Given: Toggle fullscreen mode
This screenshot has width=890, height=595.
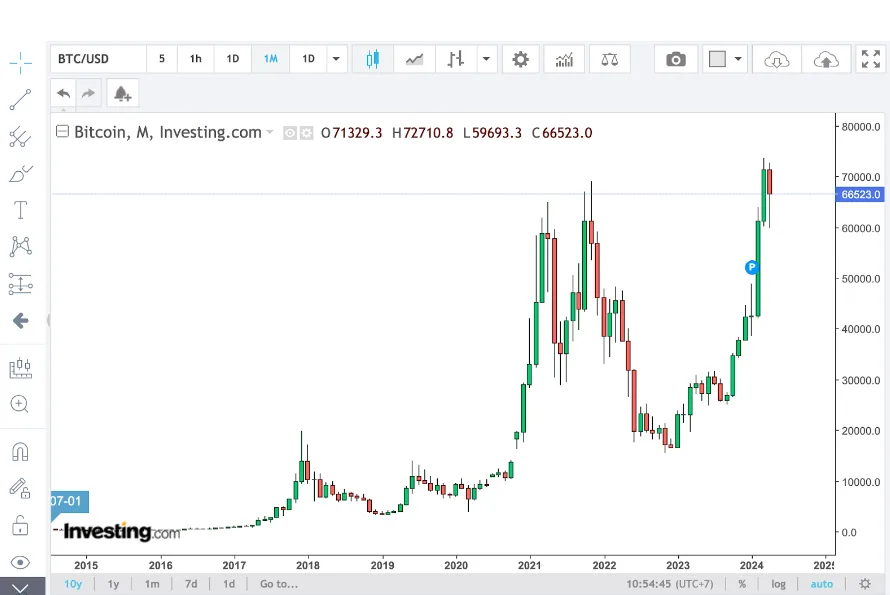Looking at the screenshot, I should 871,59.
